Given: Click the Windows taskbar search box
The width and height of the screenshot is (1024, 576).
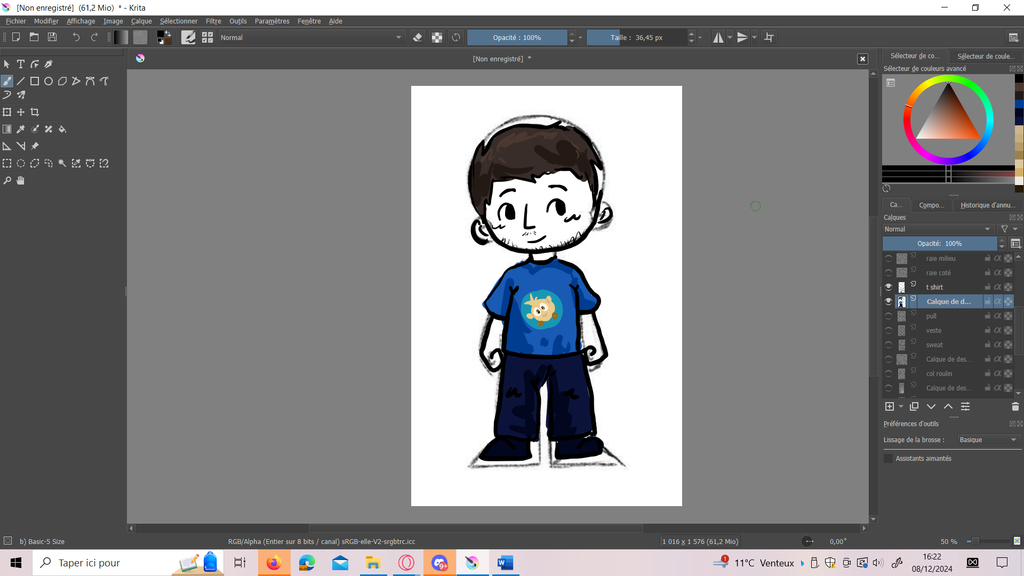Looking at the screenshot, I should coord(100,563).
